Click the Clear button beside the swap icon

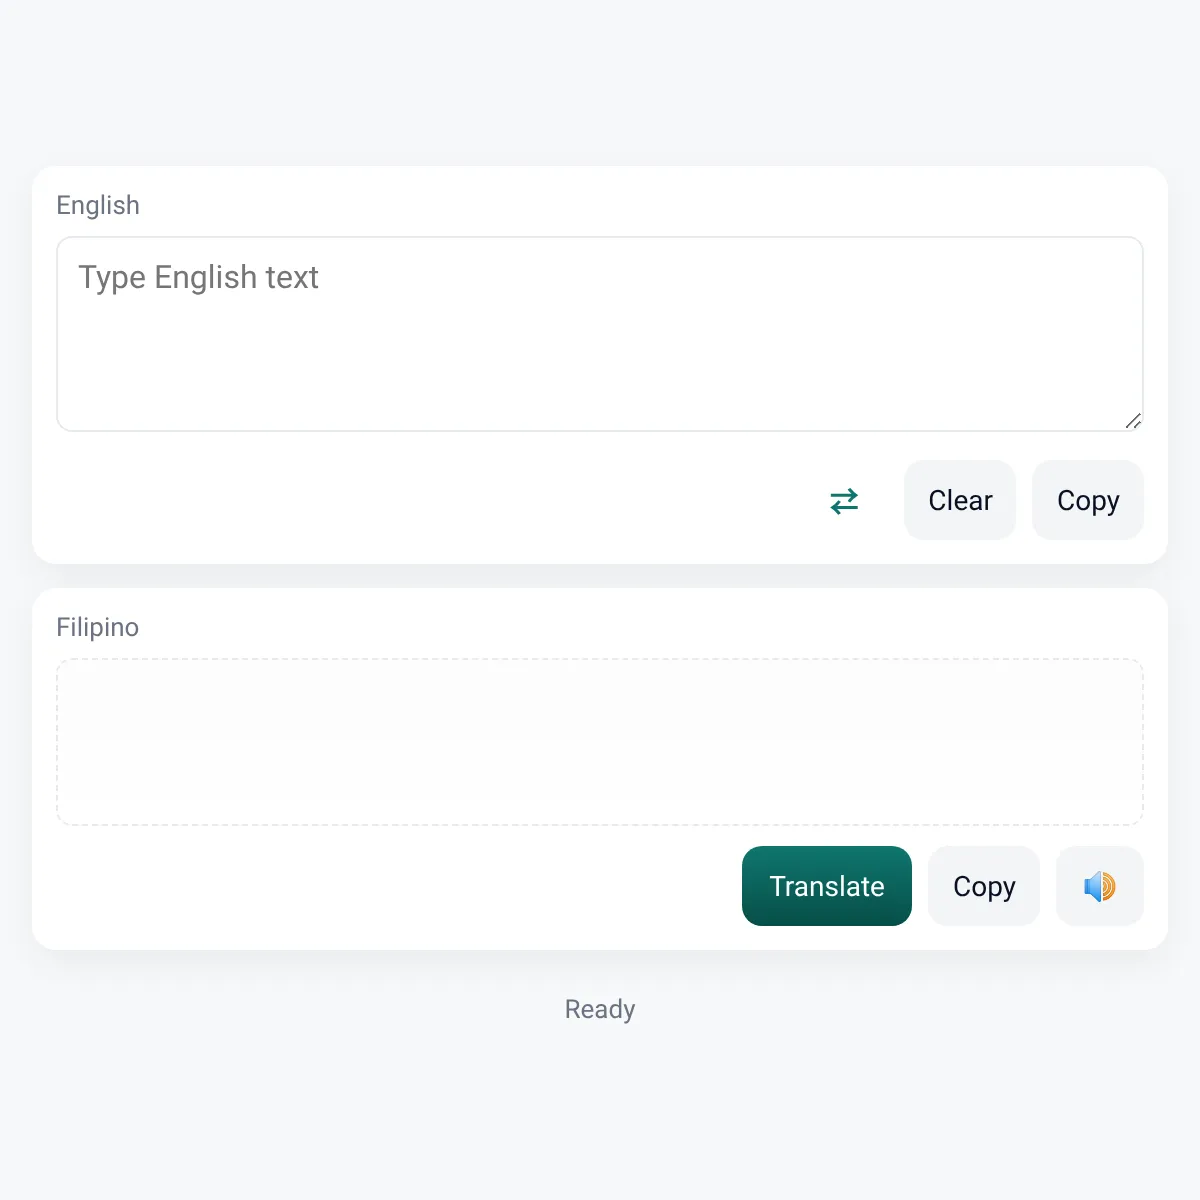click(960, 500)
